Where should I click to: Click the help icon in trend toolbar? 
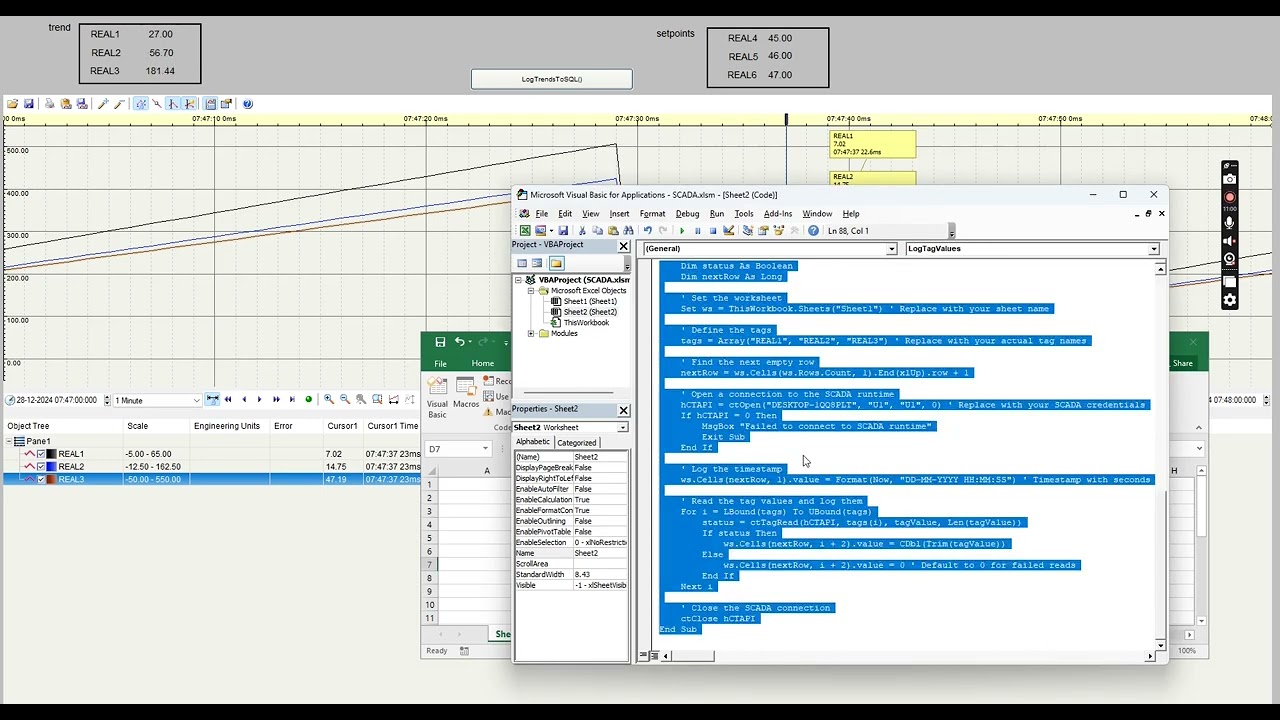click(247, 104)
